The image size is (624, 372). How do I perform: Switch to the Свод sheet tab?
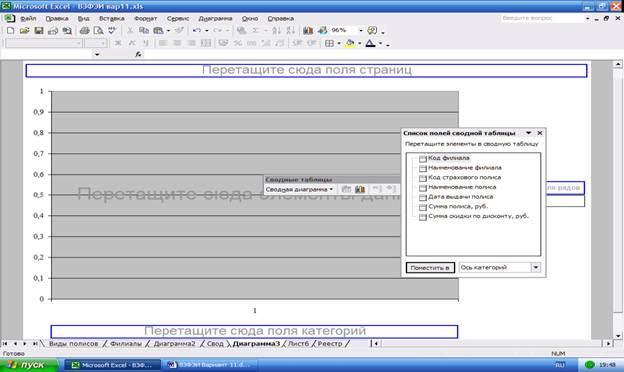[x=215, y=343]
